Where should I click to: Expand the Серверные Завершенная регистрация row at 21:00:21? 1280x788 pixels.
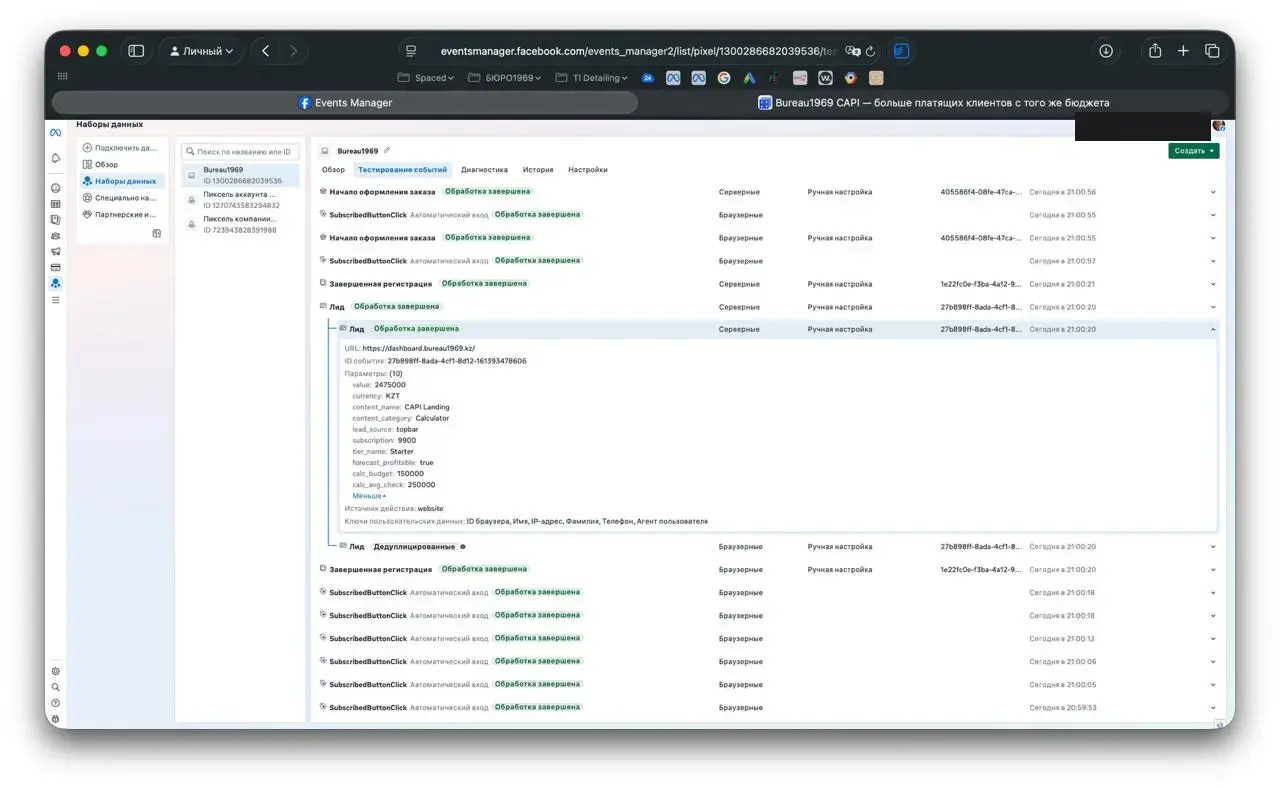(1213, 284)
